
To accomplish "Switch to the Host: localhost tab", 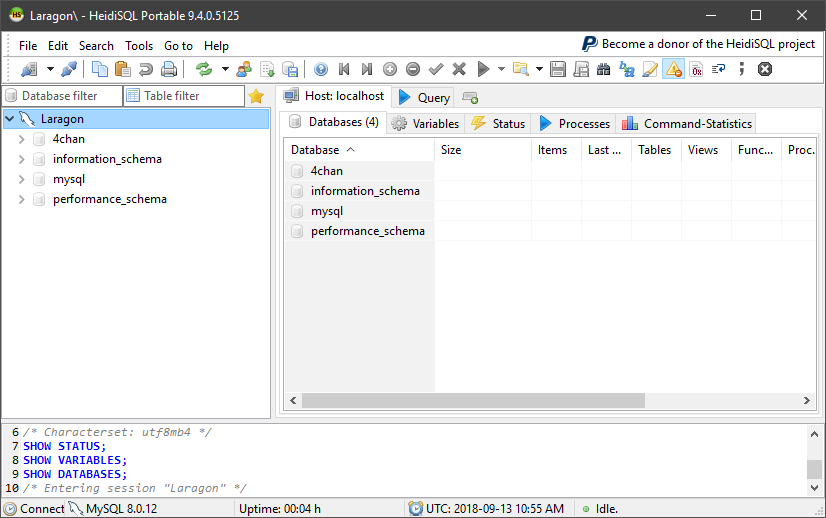I will coord(334,96).
